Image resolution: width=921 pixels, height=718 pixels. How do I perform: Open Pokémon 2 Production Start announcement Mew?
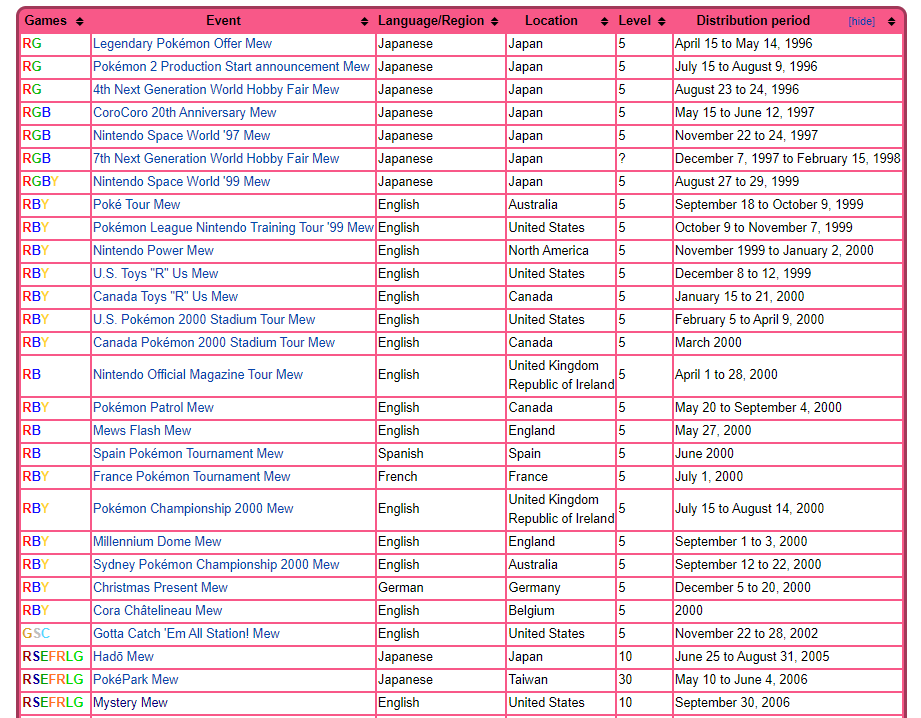point(231,66)
